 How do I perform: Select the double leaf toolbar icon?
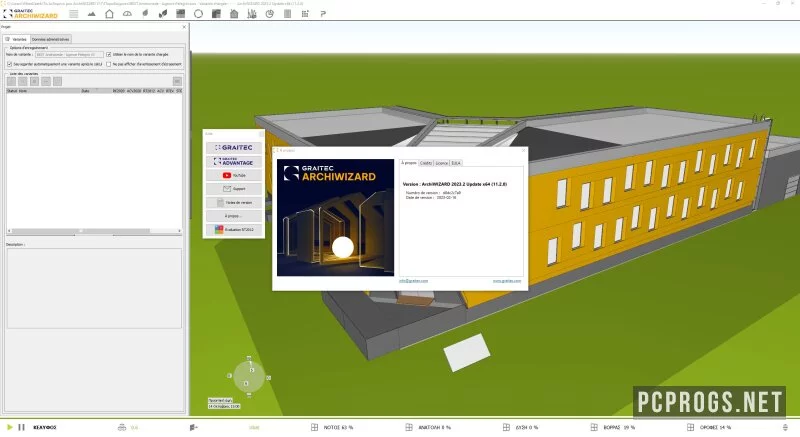click(x=163, y=14)
